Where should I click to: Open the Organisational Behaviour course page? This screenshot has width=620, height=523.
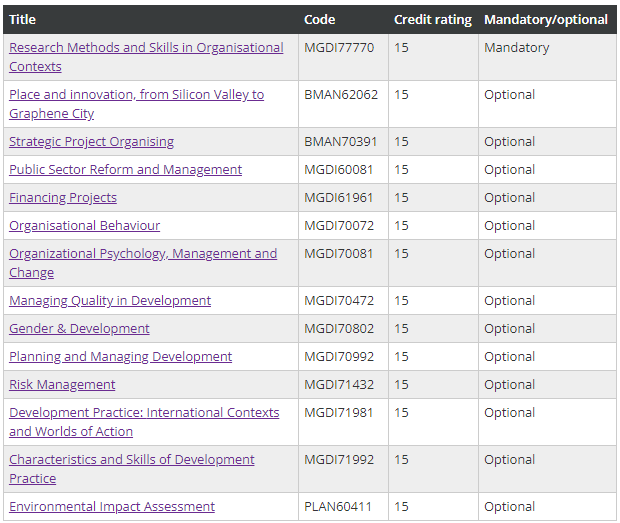pyautogui.click(x=85, y=225)
